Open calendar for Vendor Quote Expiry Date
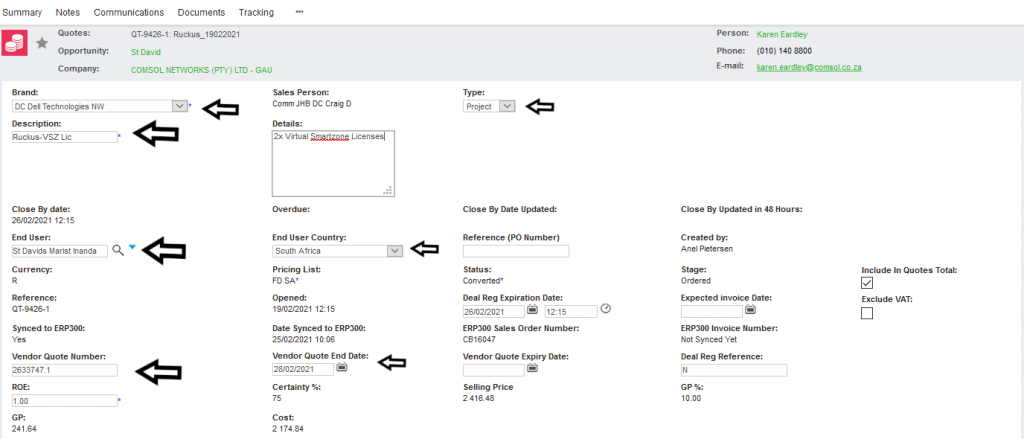 coord(533,368)
